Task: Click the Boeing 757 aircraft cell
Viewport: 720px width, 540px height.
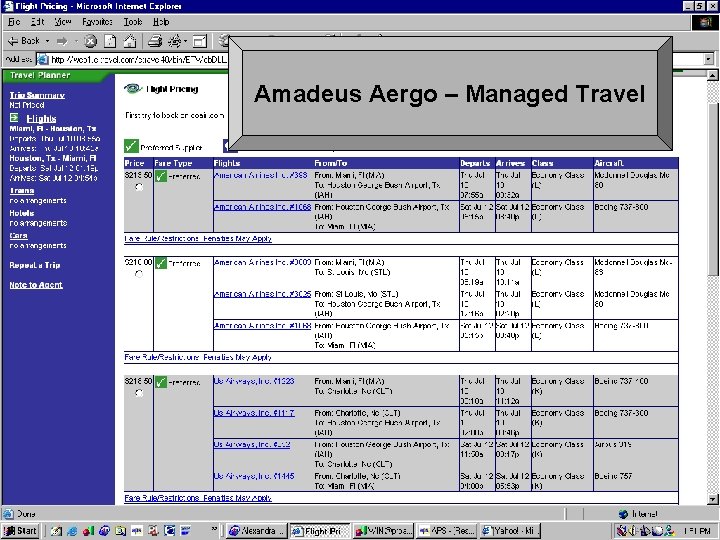Action: point(636,481)
